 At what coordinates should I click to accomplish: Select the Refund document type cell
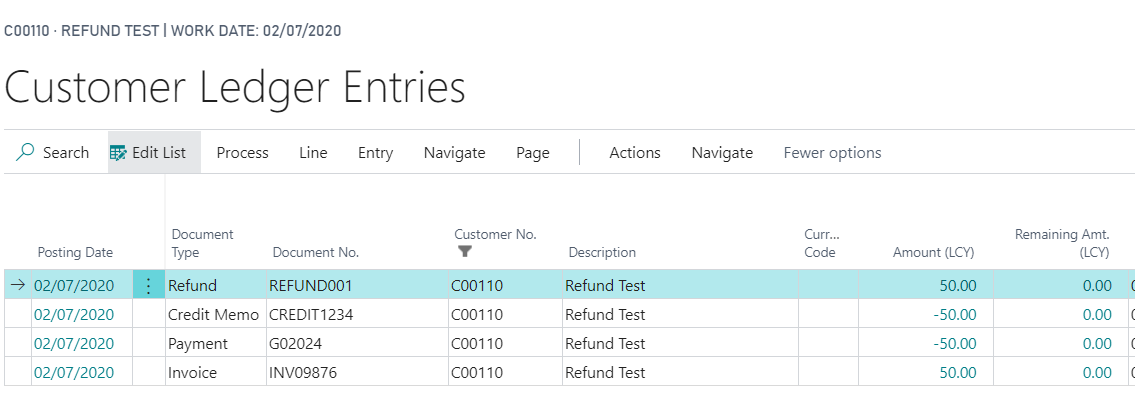pyautogui.click(x=216, y=285)
